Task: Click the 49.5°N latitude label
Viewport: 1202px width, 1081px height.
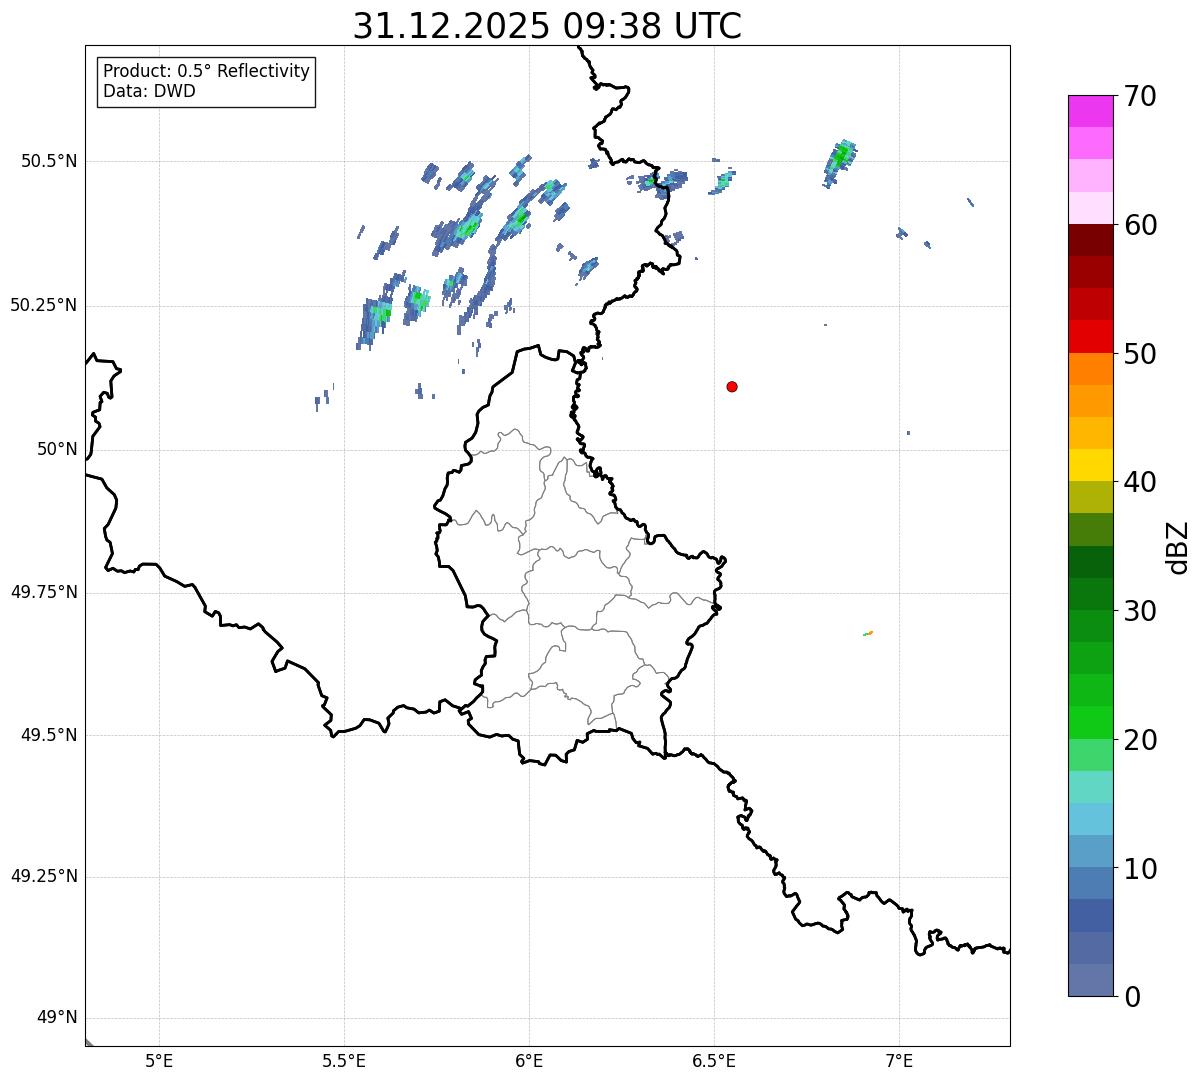Action: [x=49, y=735]
